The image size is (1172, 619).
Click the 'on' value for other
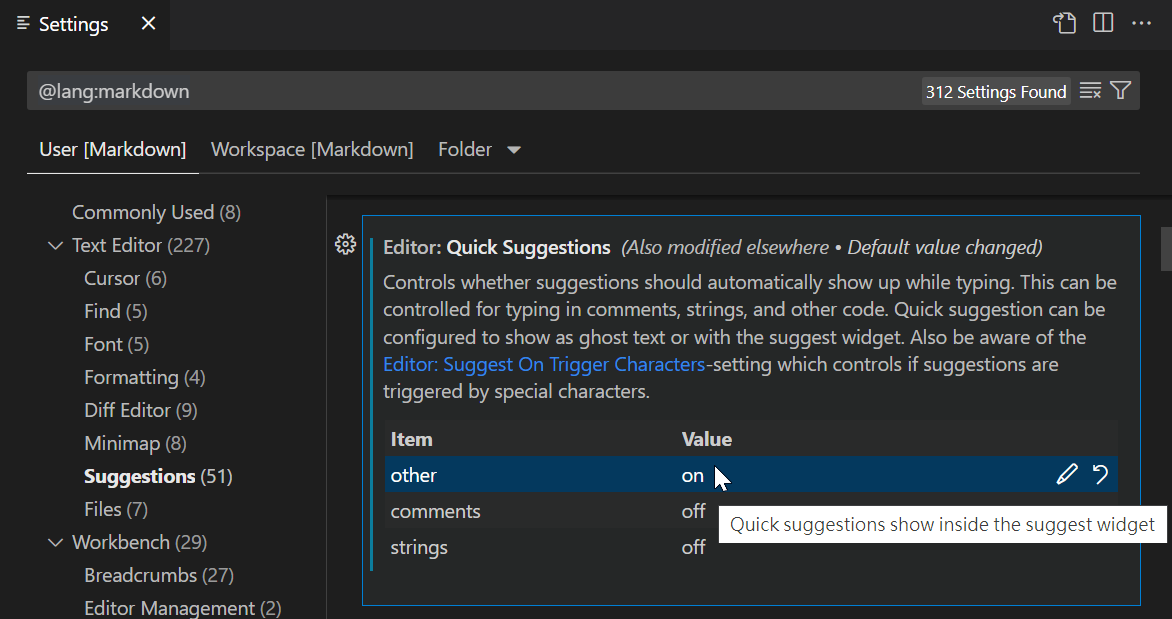[692, 475]
